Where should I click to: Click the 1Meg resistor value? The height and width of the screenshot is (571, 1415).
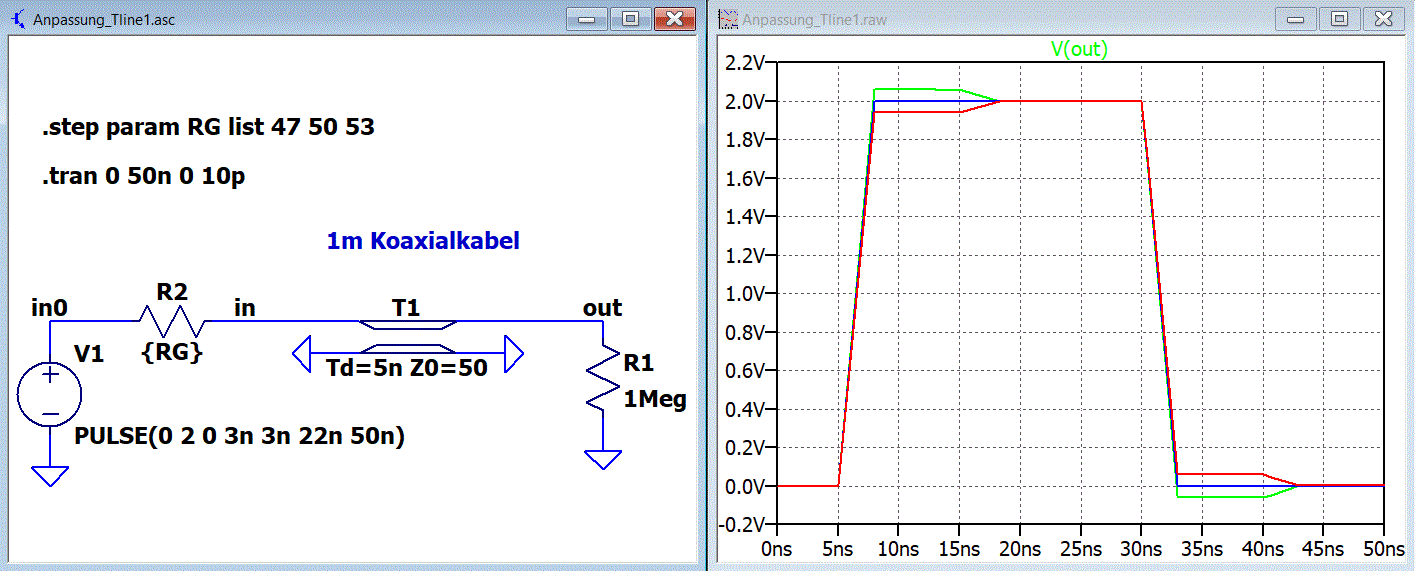pos(655,400)
